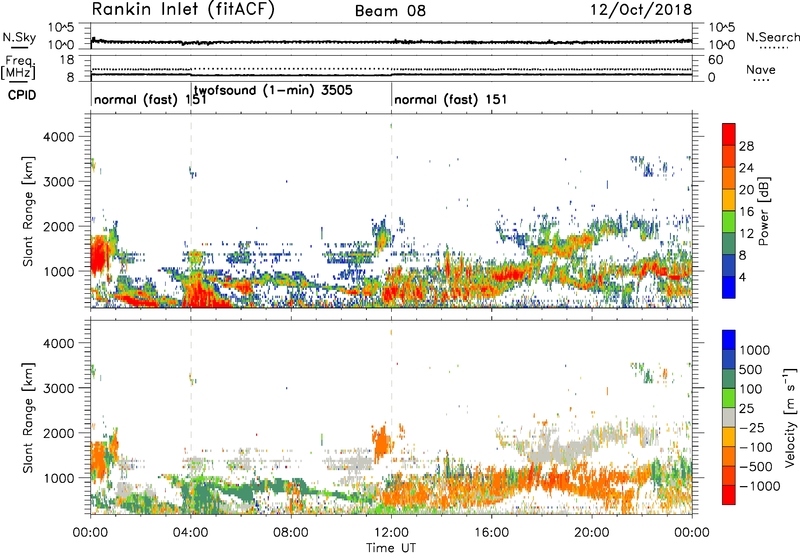Select the first 'normal (fast) 151' label at 00:00

150,99
